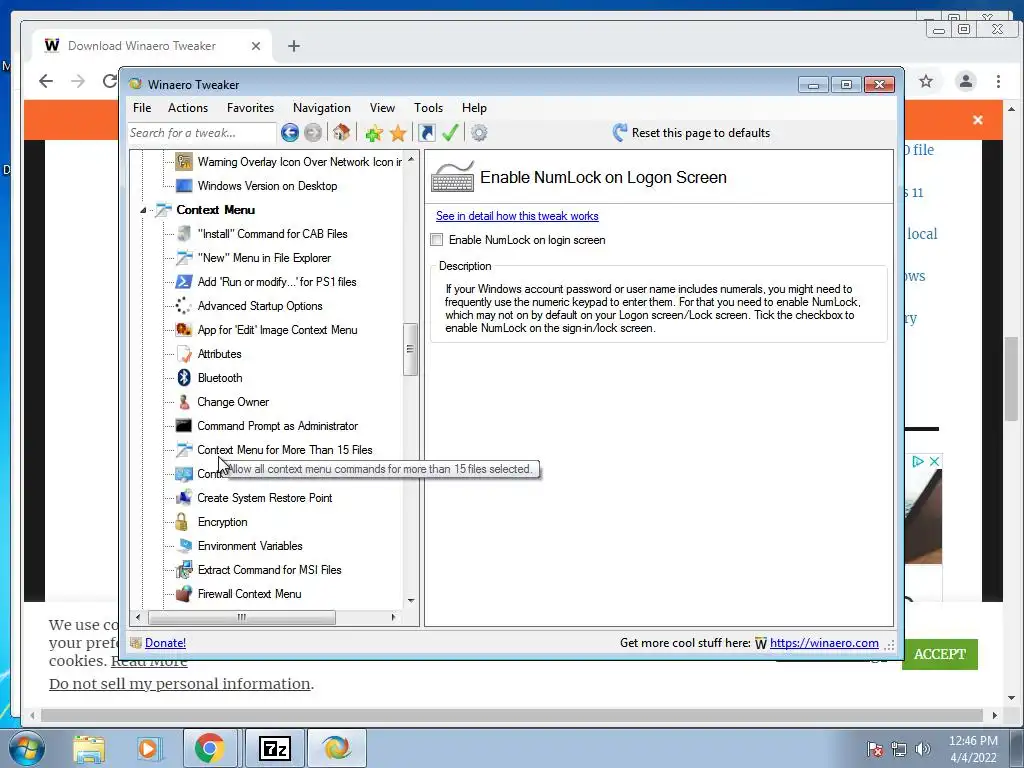
Task: Switch to 7-Zip taskbar button
Action: pos(274,749)
